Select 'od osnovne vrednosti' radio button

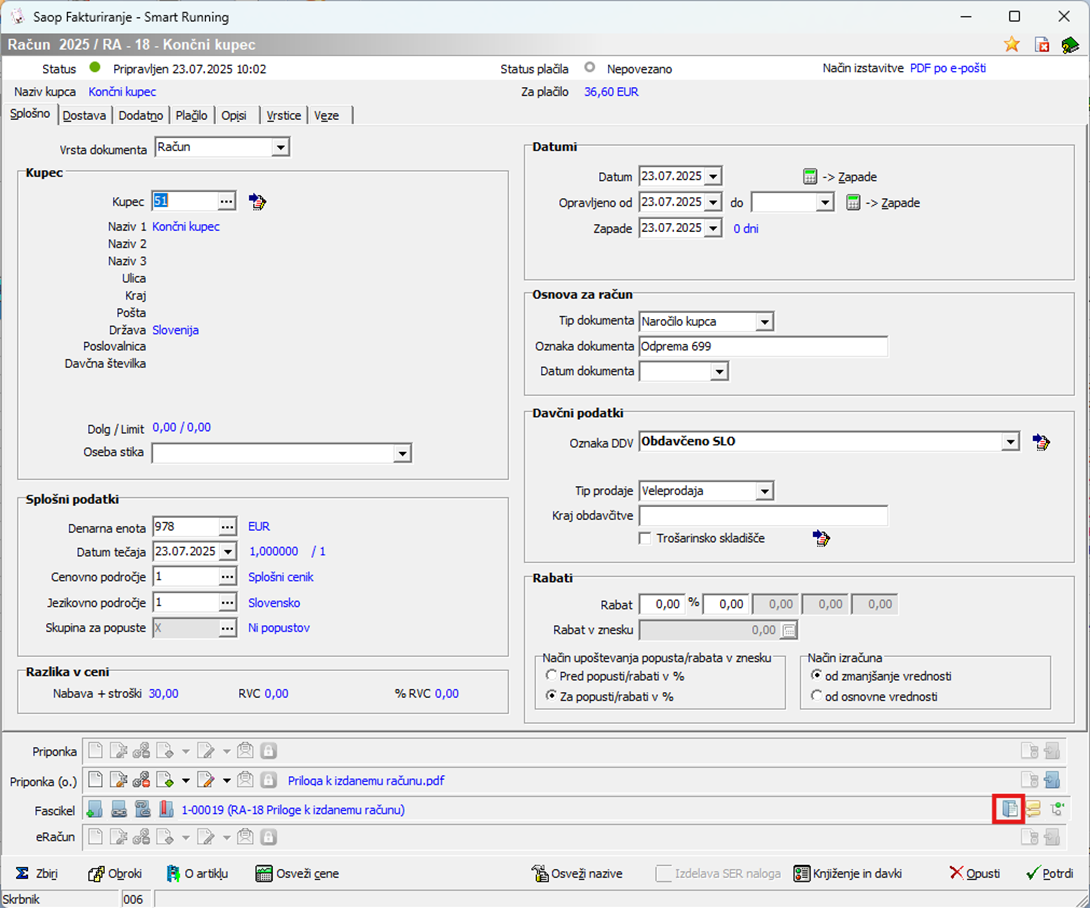[817, 696]
